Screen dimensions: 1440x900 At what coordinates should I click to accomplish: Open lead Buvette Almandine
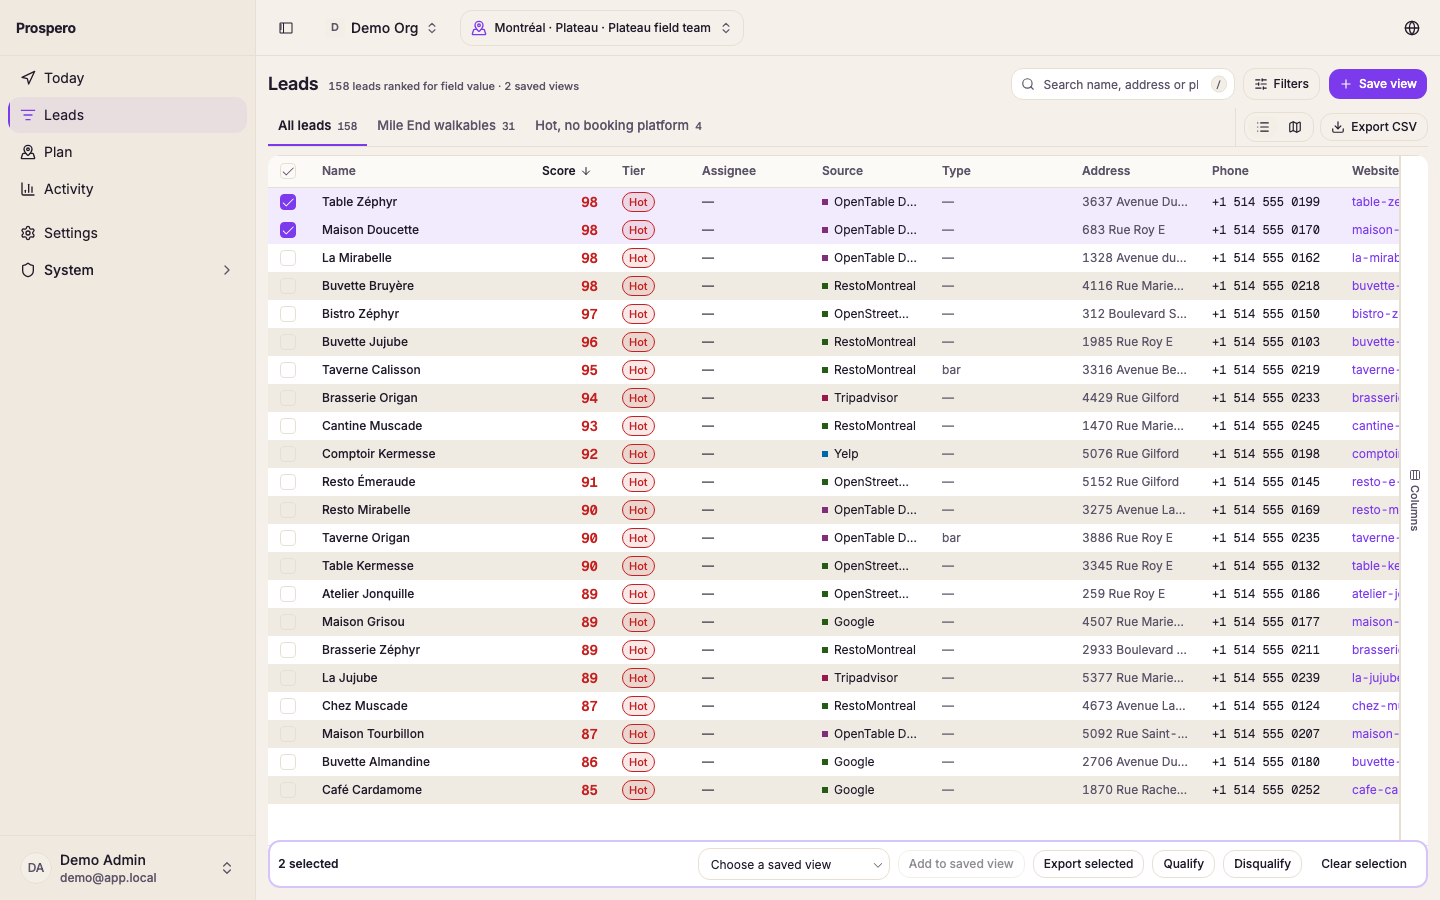point(376,762)
